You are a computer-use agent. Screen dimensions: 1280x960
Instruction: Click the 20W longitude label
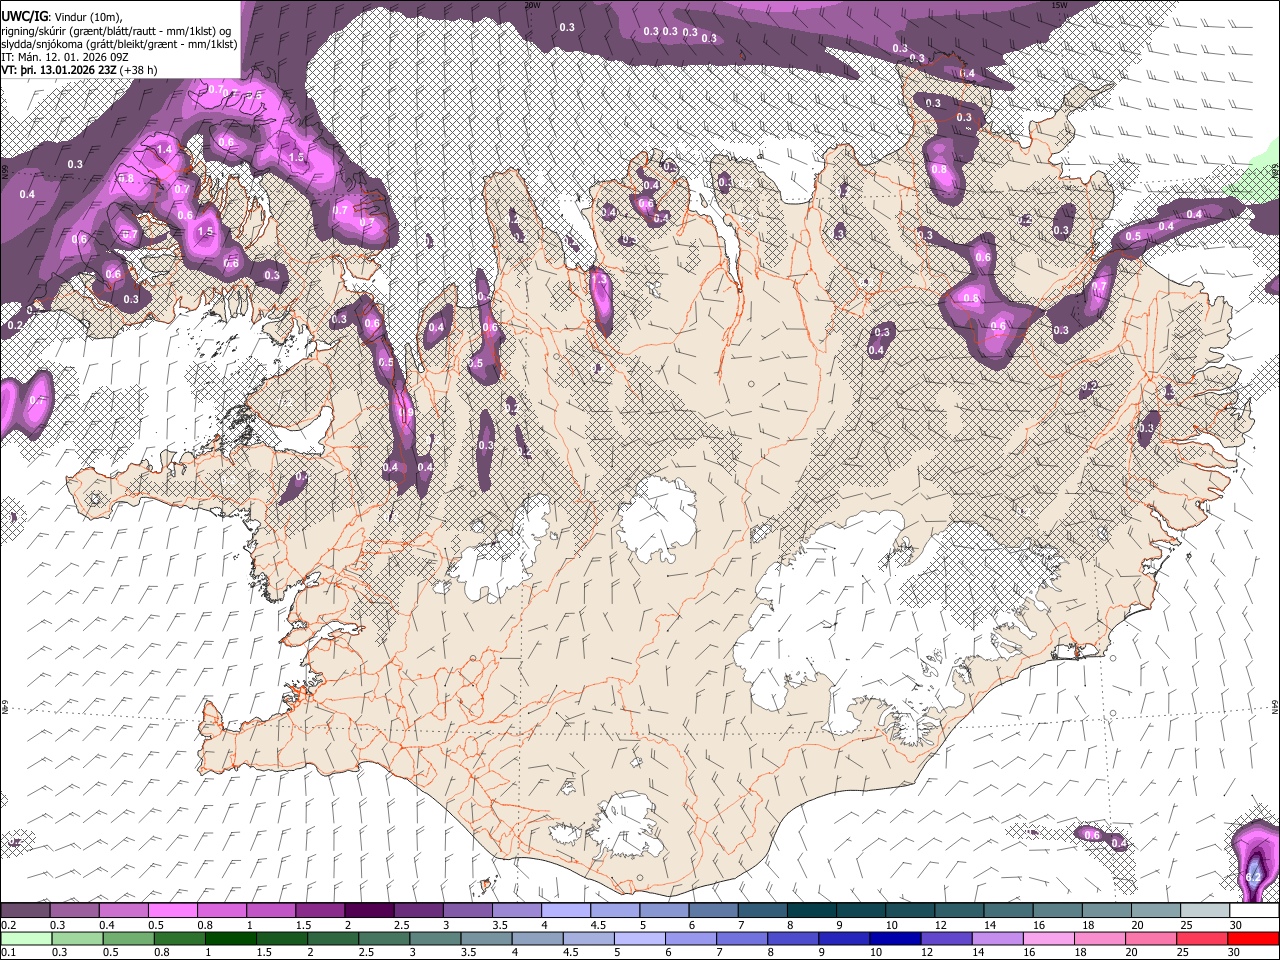532,5
